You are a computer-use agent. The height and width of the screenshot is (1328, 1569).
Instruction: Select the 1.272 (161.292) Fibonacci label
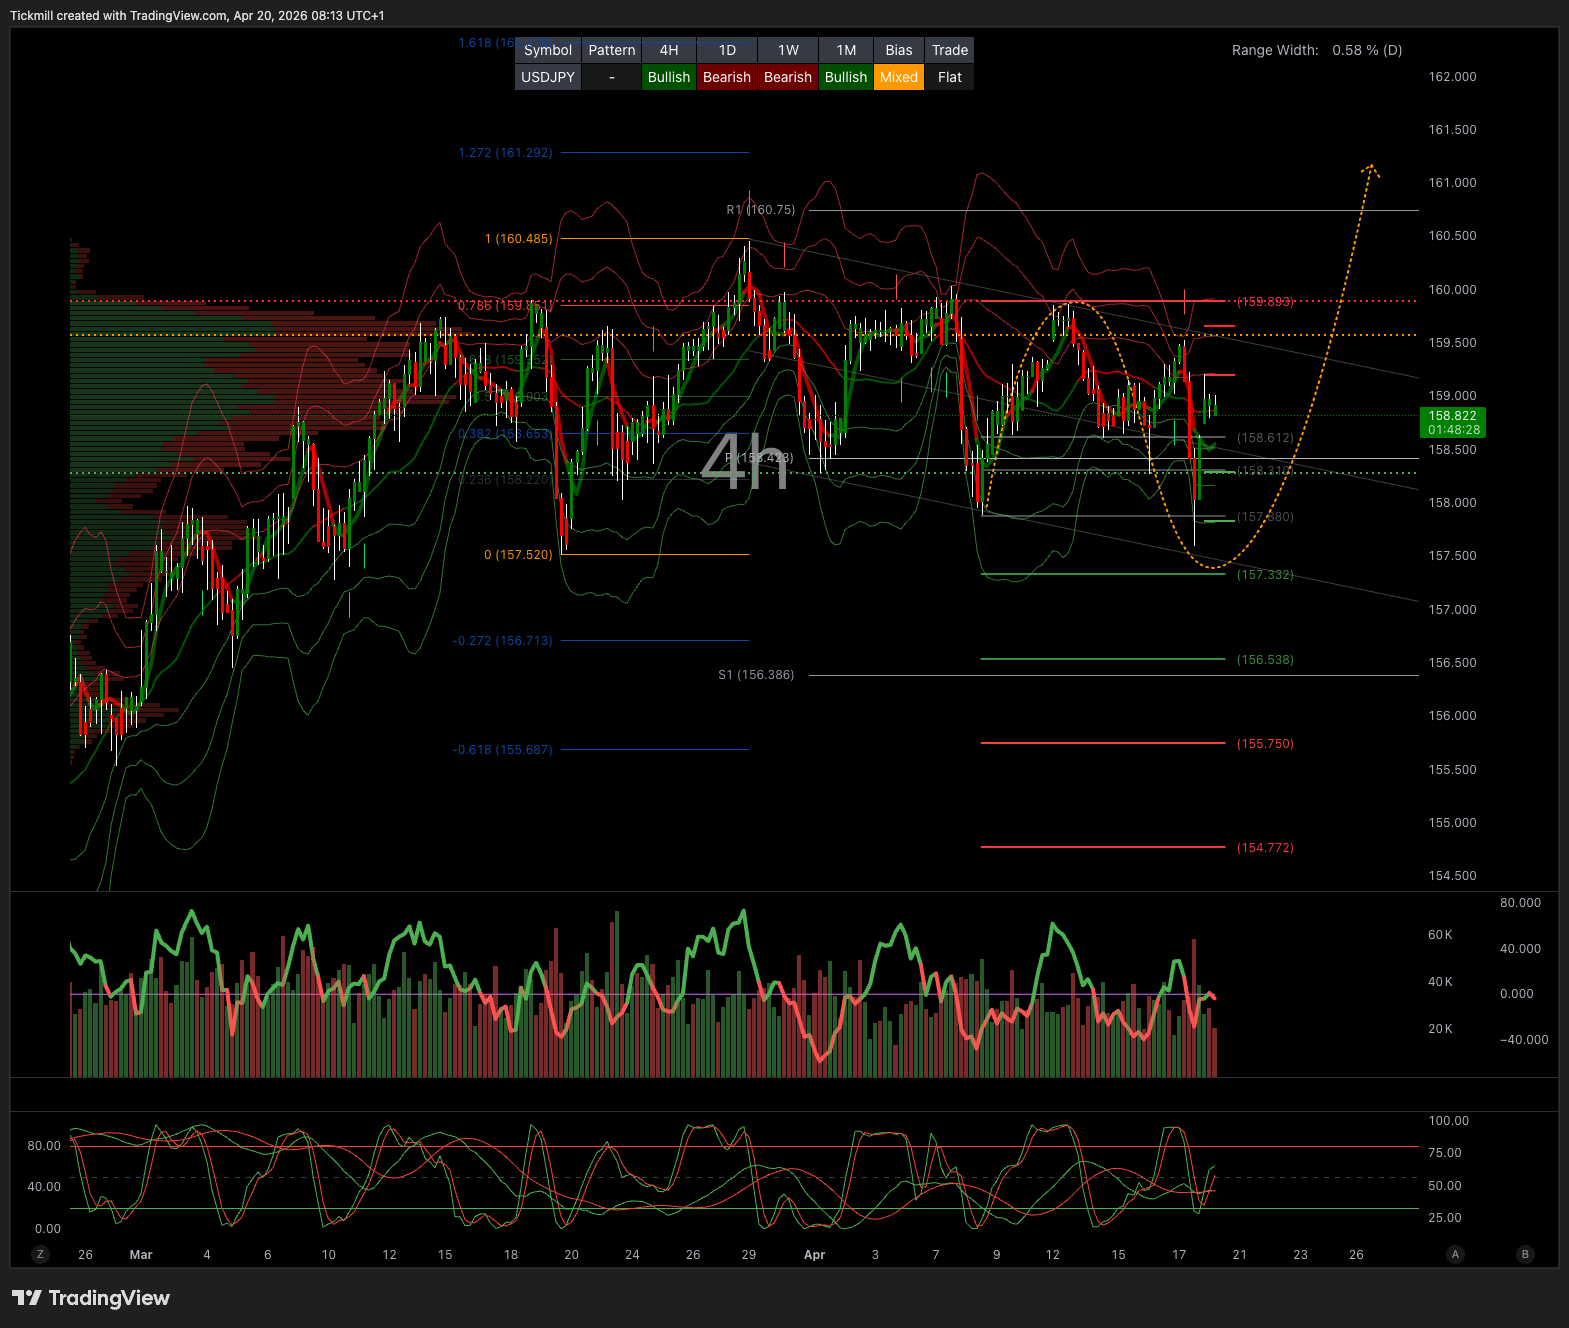pos(505,153)
